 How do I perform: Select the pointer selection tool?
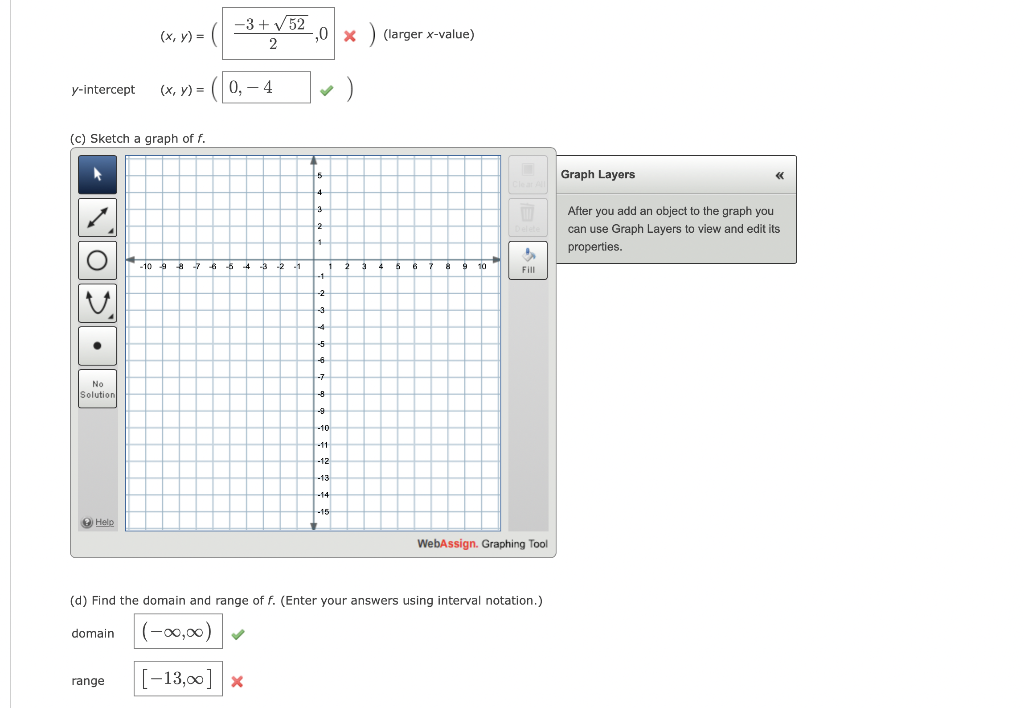coord(97,174)
